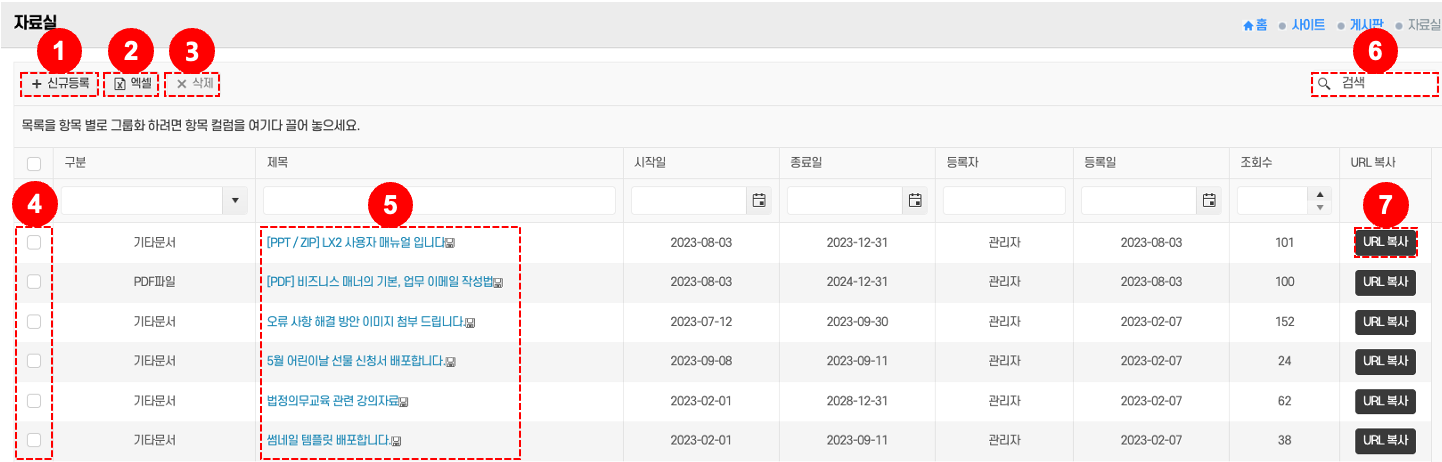Increase the 조회수 filter value with up arrow

click(1320, 195)
